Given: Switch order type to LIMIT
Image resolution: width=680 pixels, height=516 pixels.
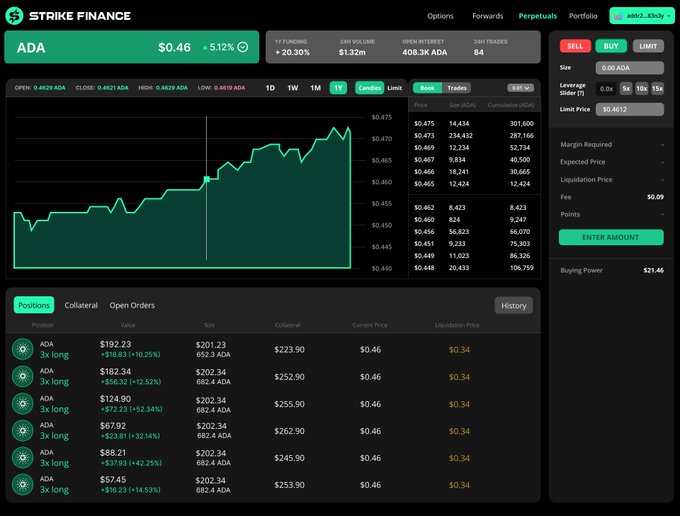Looking at the screenshot, I should click(648, 46).
